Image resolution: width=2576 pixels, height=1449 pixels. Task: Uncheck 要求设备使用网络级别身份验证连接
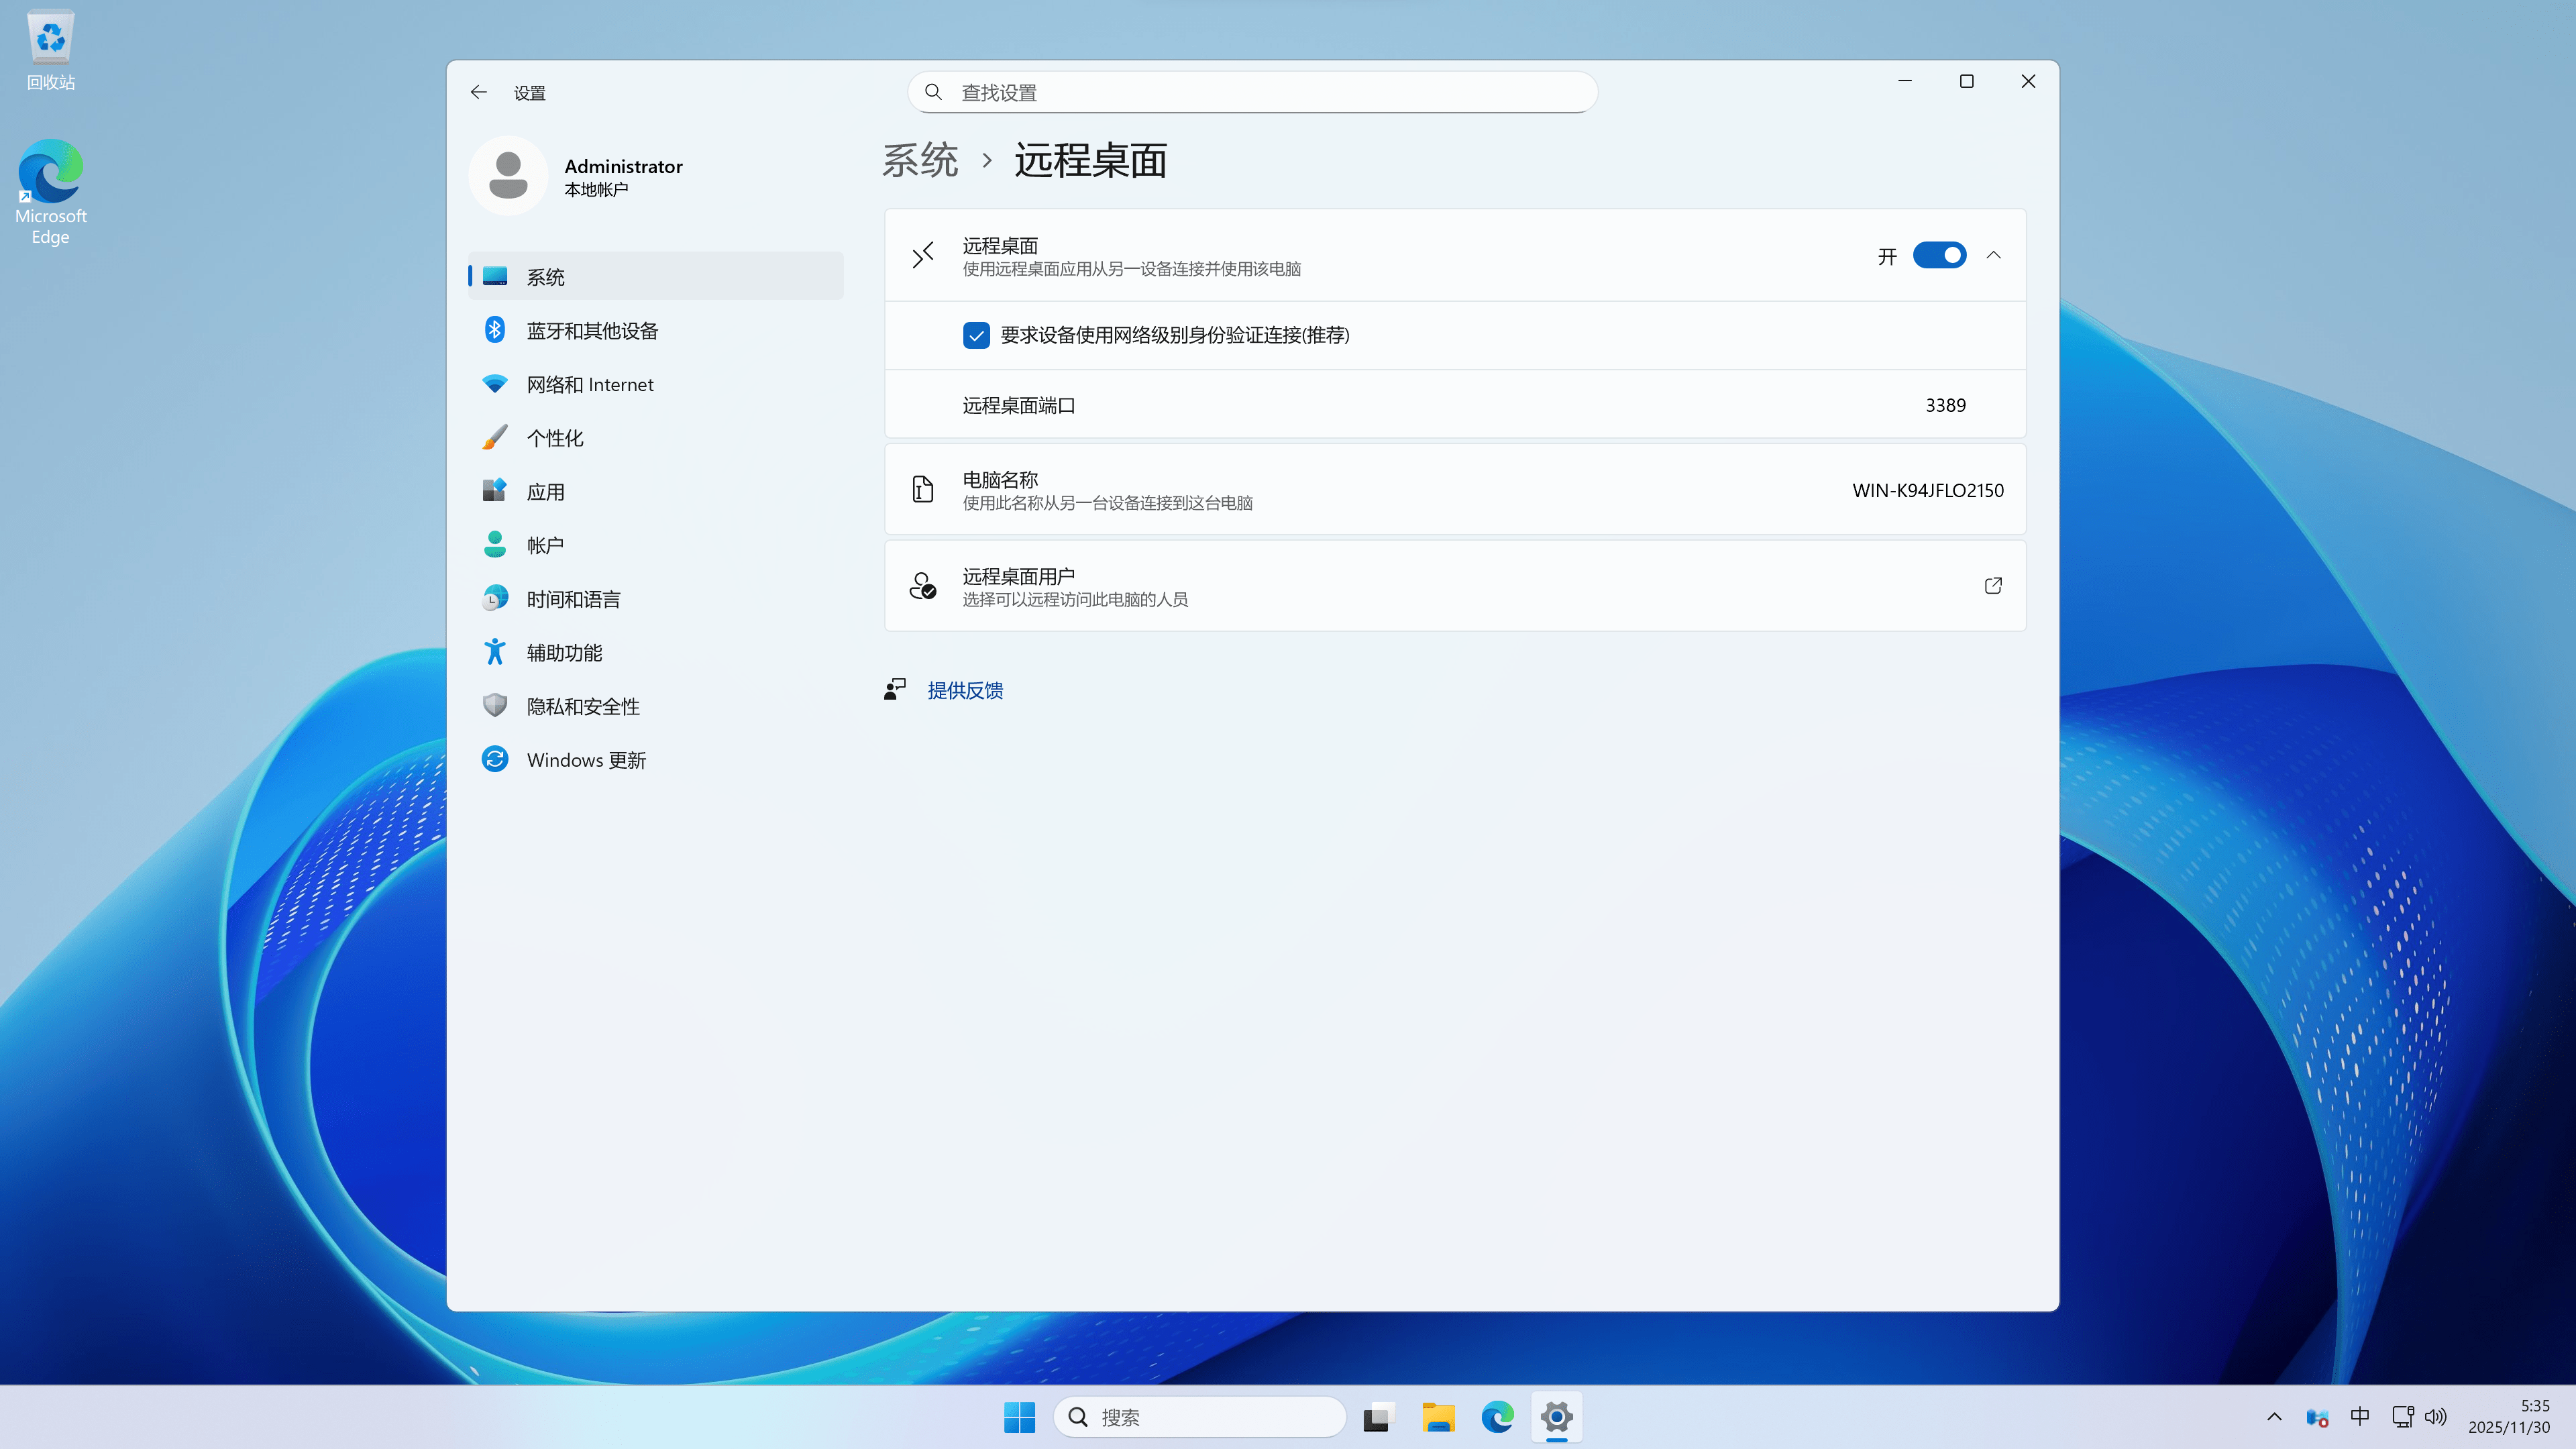pos(976,335)
